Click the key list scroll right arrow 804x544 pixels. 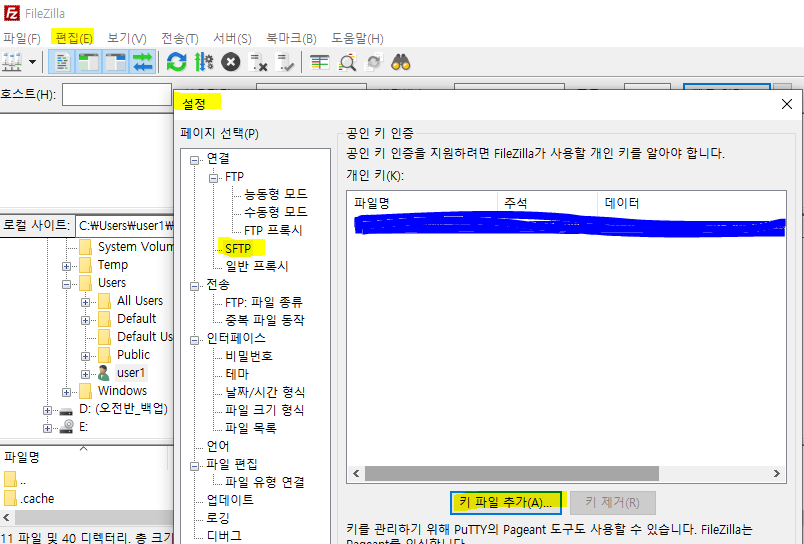pos(776,473)
